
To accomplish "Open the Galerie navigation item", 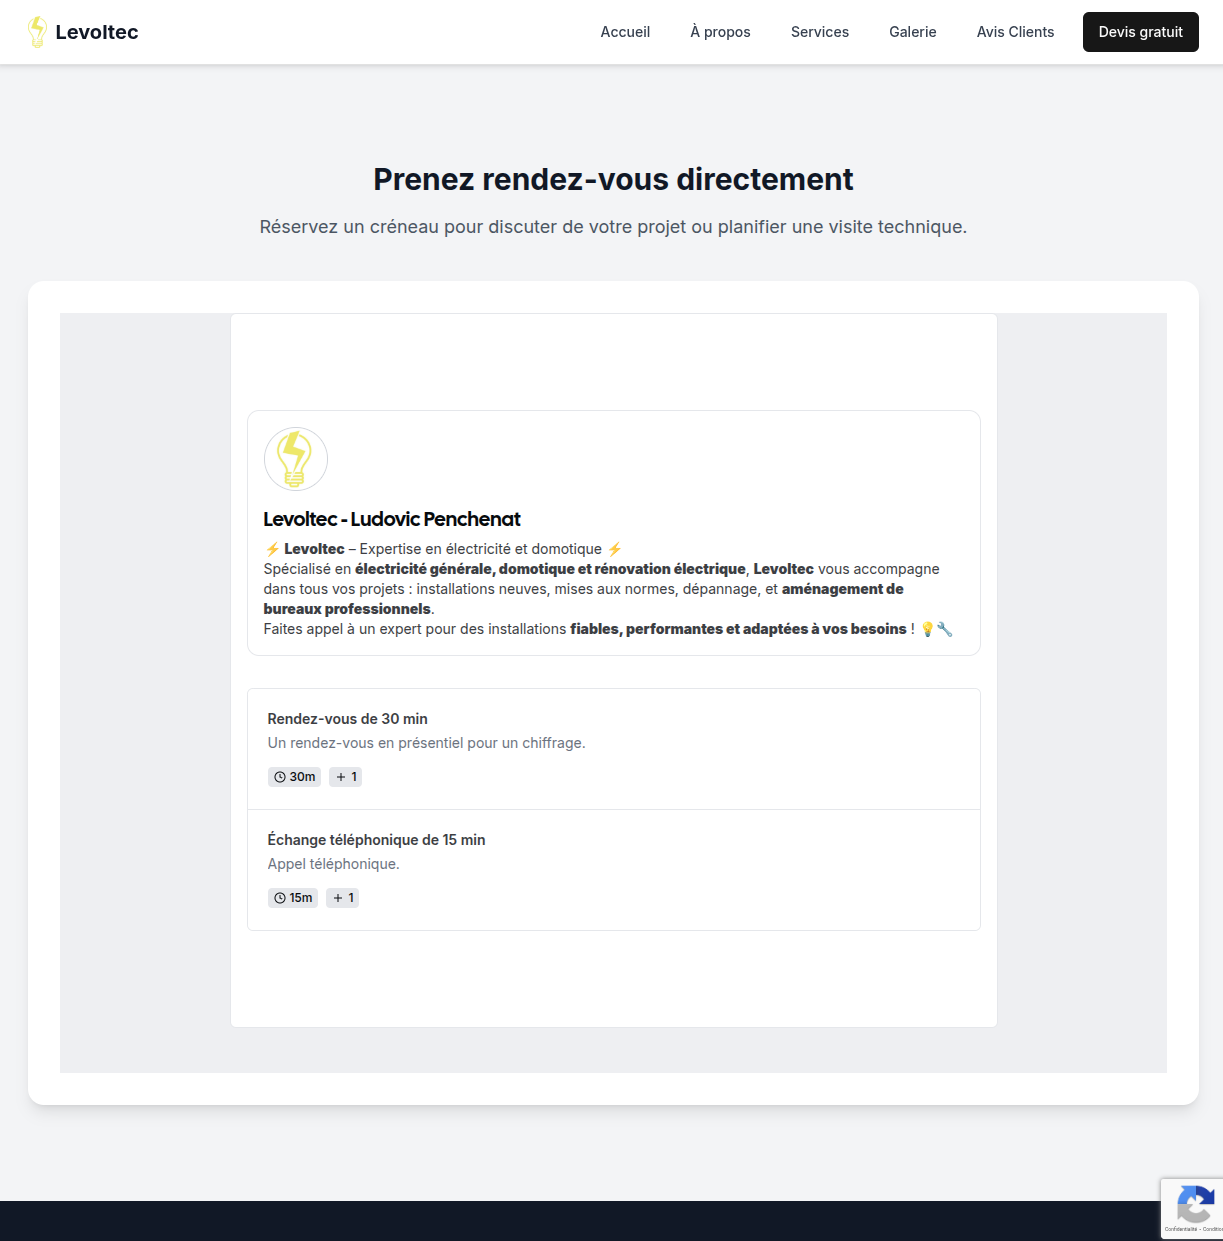I will [x=911, y=31].
